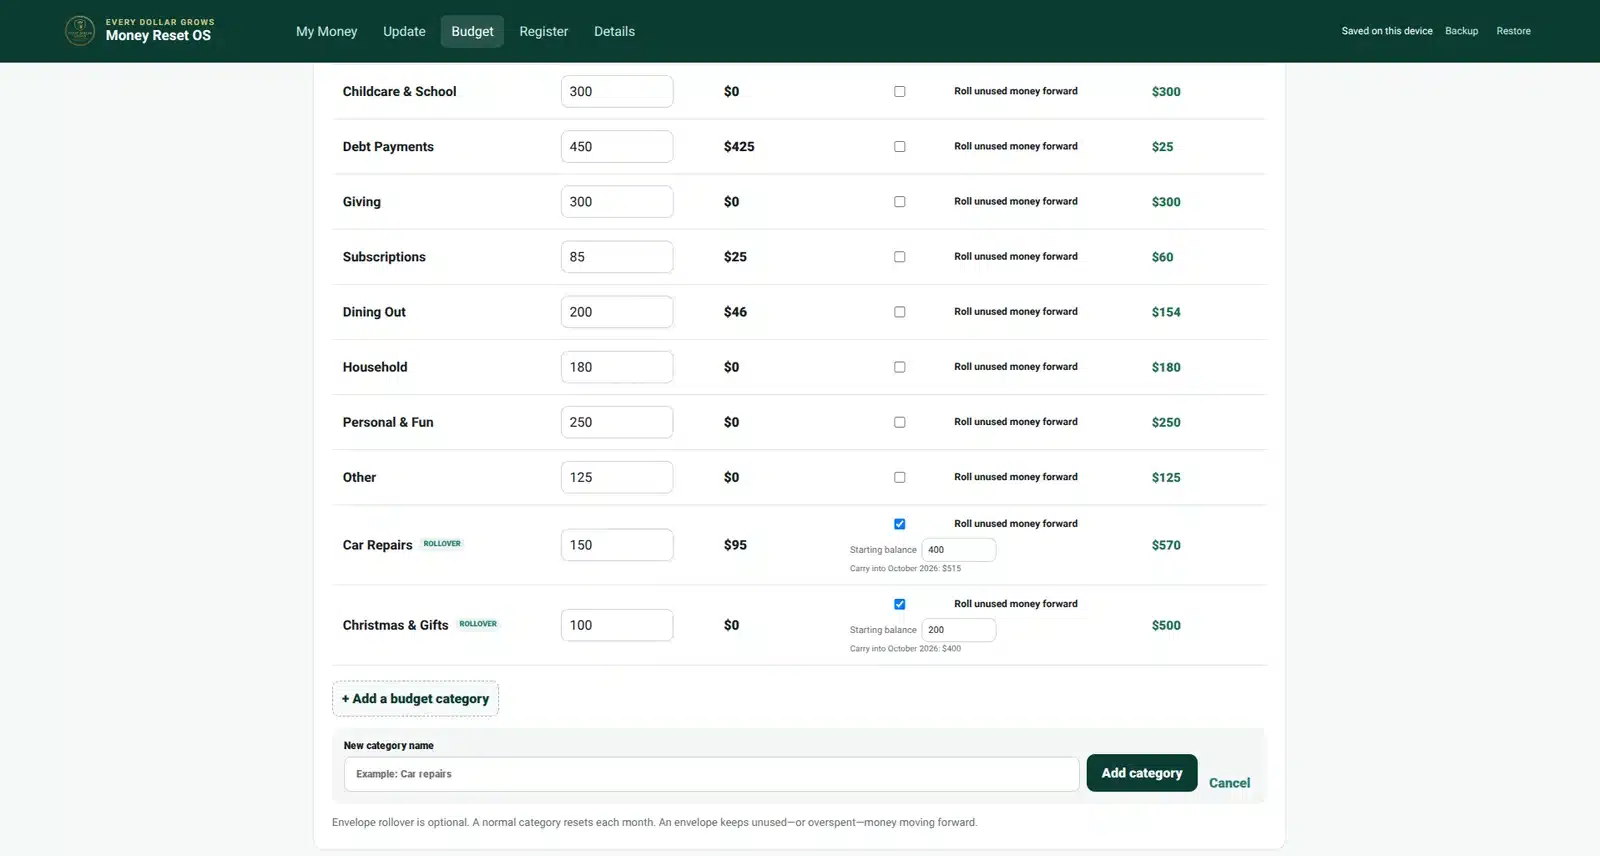The height and width of the screenshot is (856, 1600).
Task: Enable rollover for Childcare & School
Action: pyautogui.click(x=900, y=91)
